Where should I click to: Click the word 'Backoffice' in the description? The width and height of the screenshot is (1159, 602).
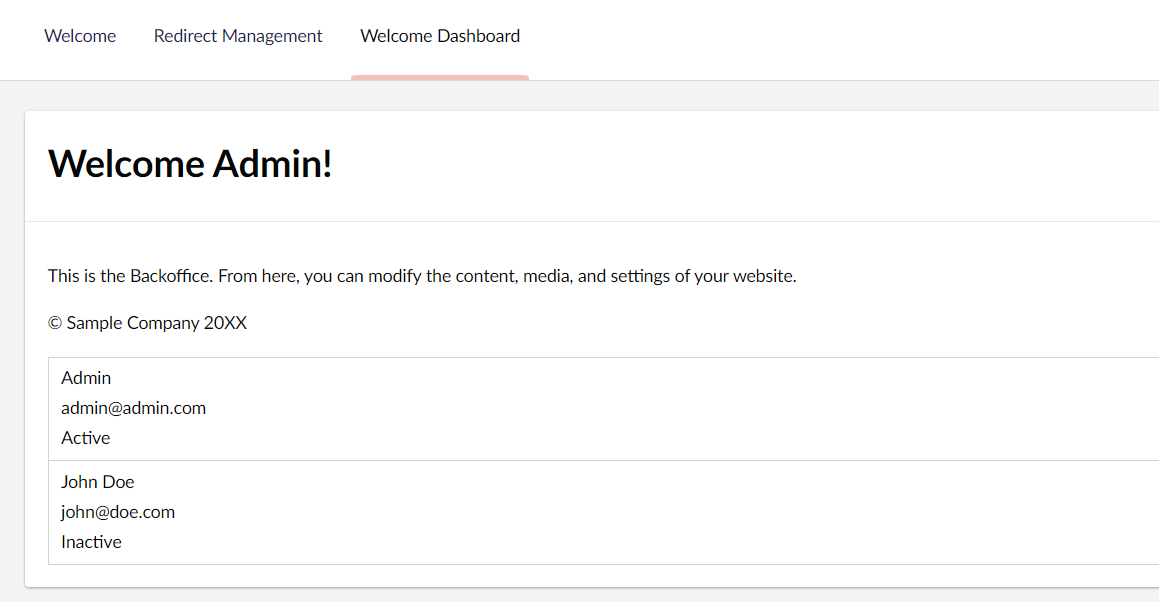pyautogui.click(x=169, y=276)
